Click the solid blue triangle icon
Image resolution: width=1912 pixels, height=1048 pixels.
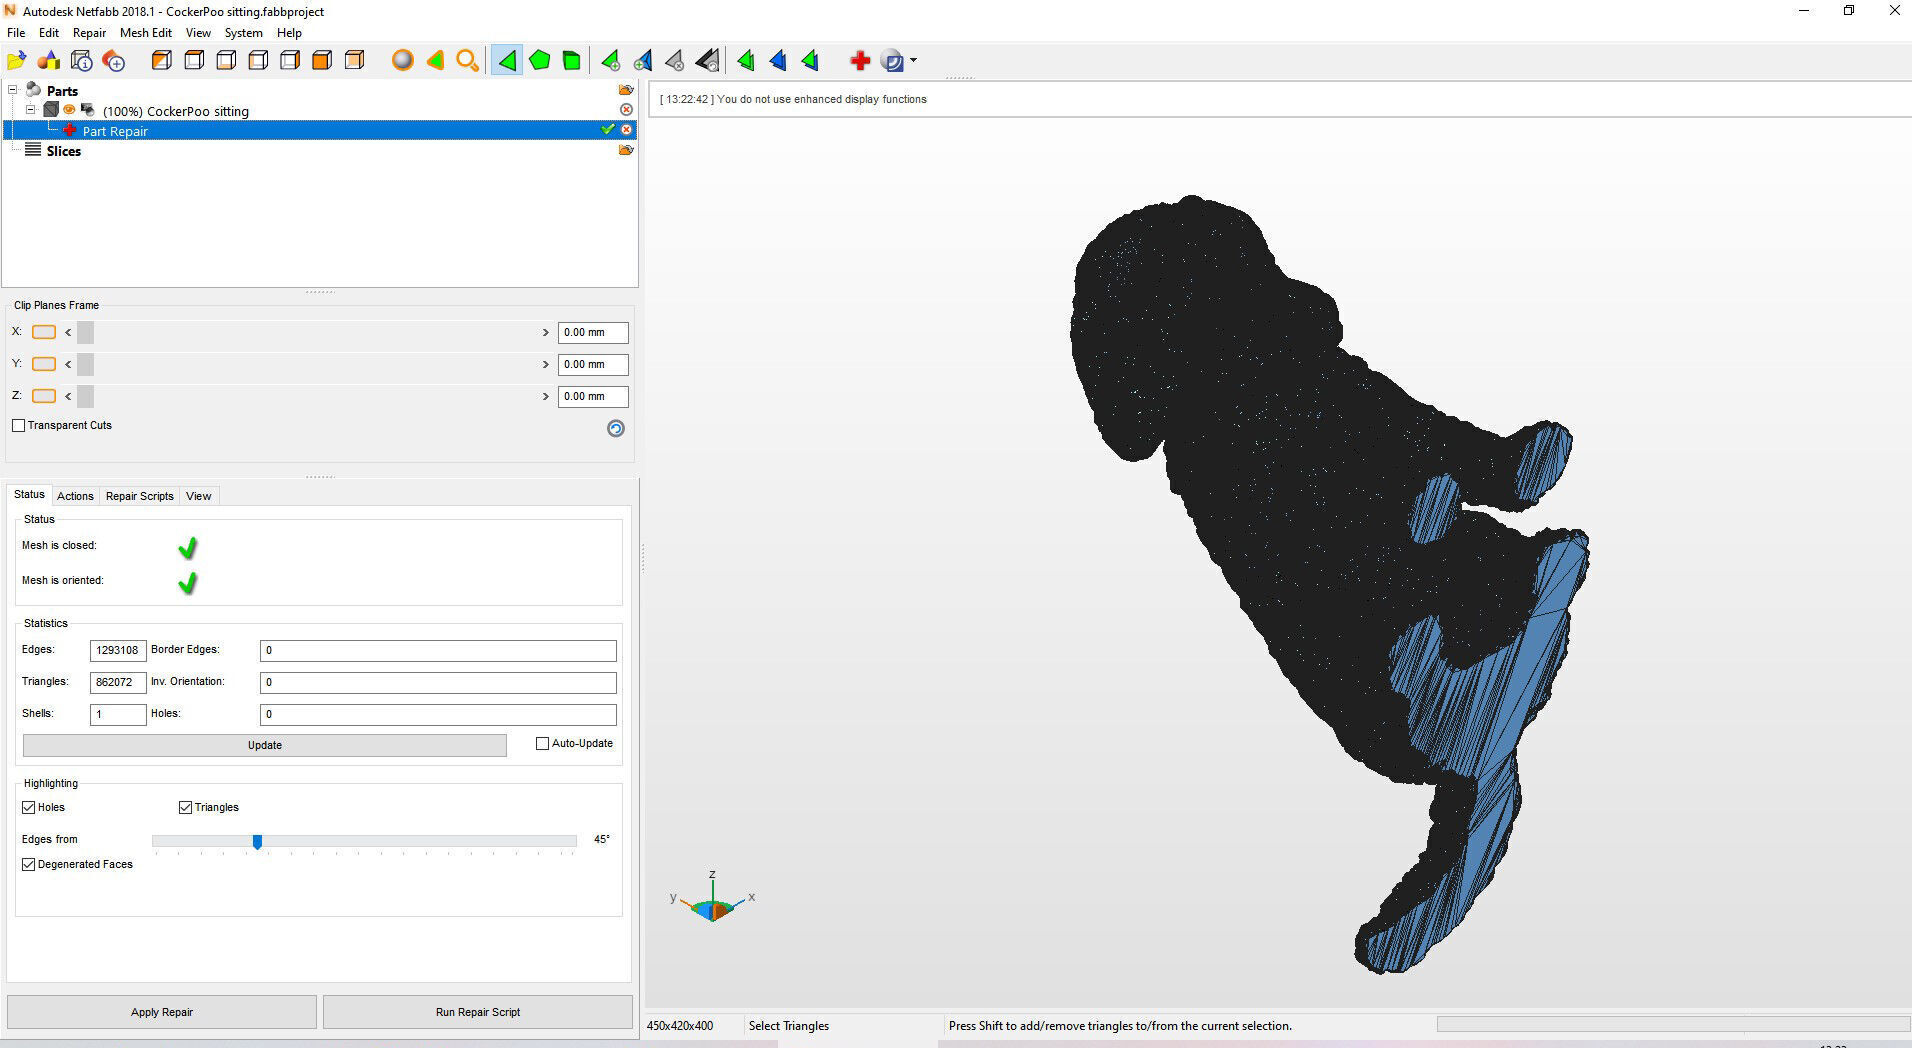tap(778, 61)
